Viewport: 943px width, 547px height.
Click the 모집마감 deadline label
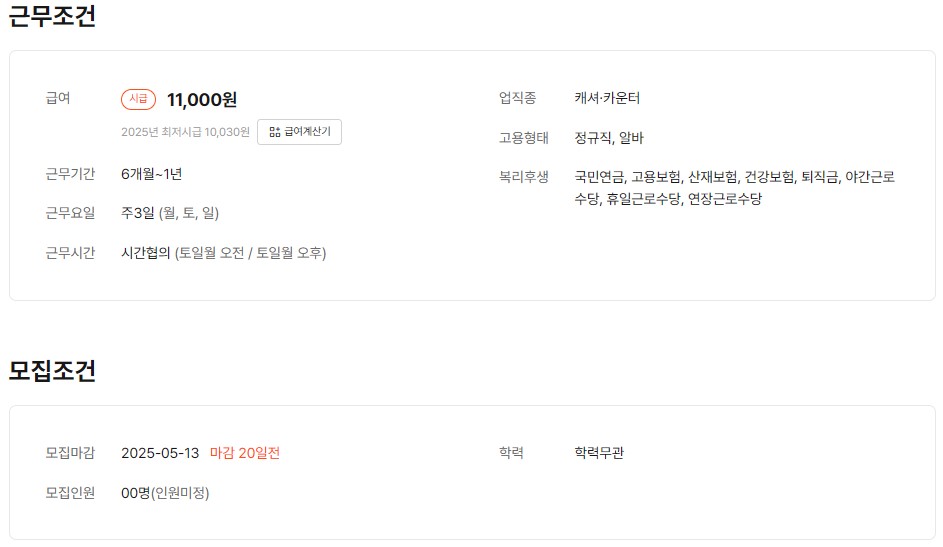70,453
